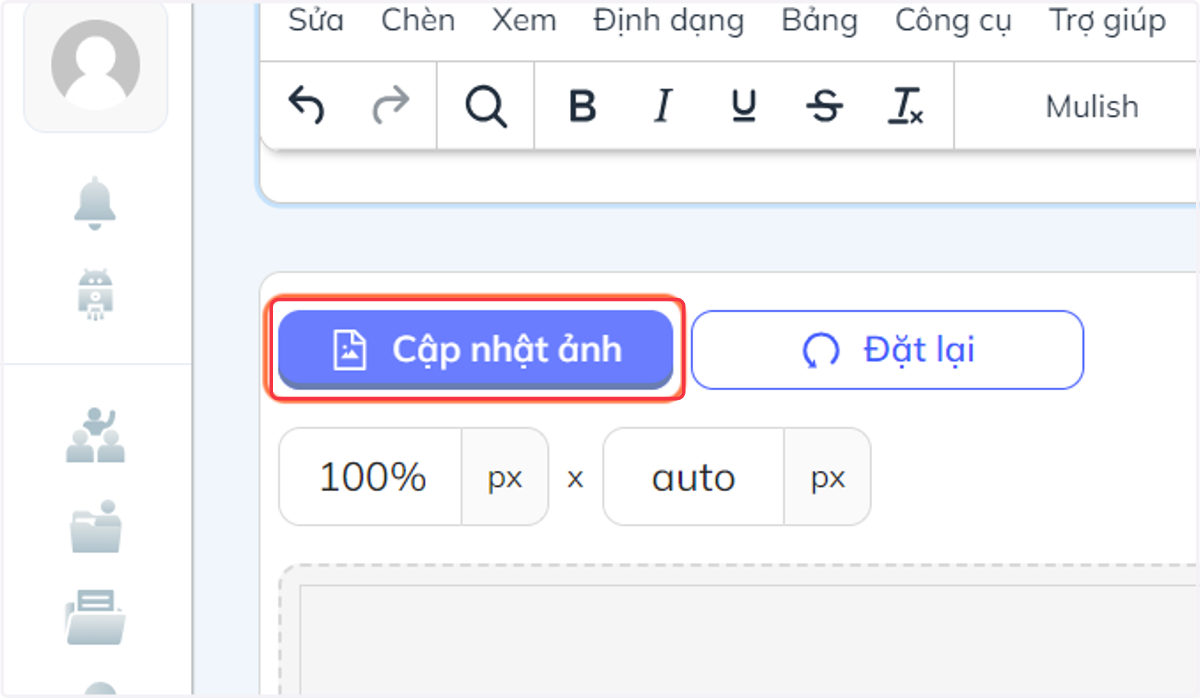Toggle italic formatting
This screenshot has height=698, width=1200.
click(662, 105)
